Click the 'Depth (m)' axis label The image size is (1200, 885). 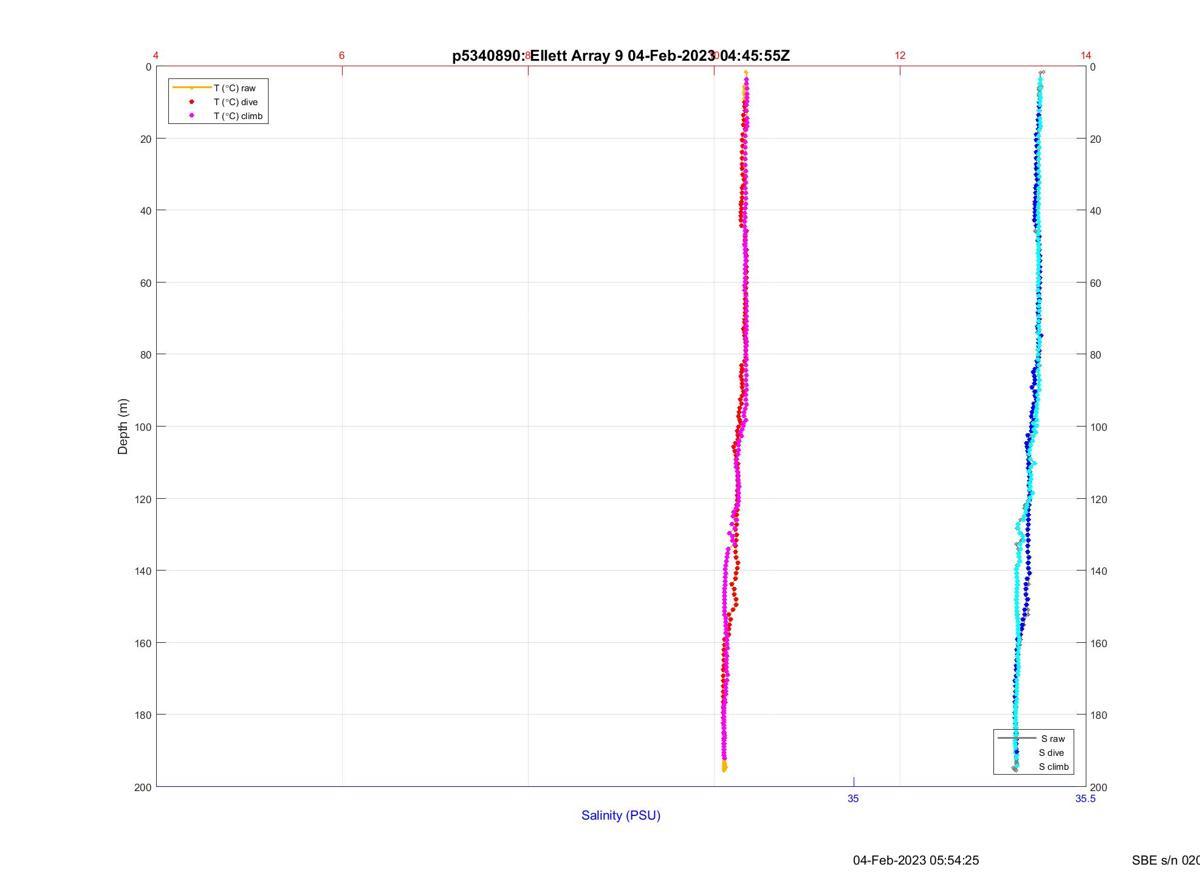pos(123,426)
